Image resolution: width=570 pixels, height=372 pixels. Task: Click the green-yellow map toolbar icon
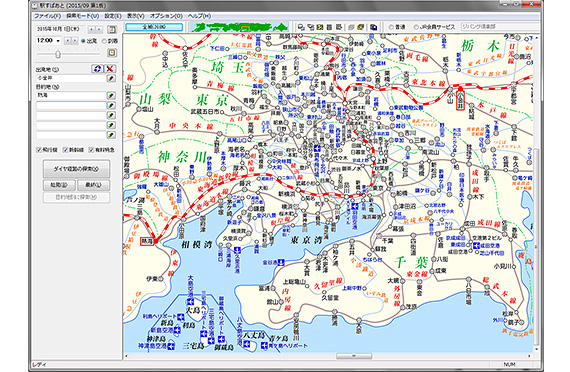tap(320, 27)
